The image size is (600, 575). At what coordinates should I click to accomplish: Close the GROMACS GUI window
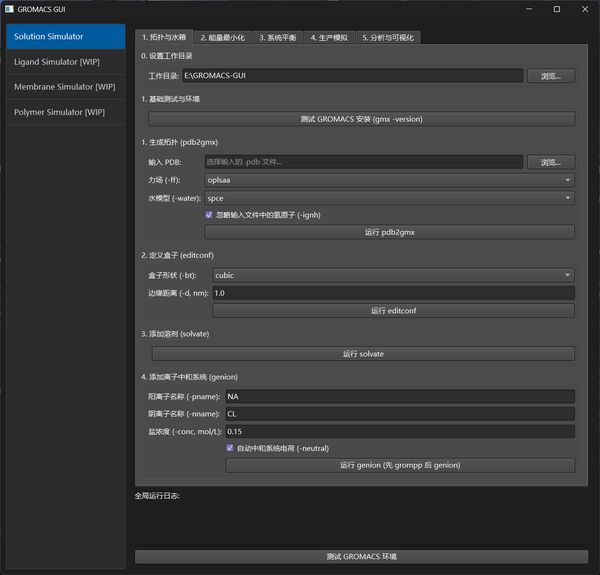pos(585,9)
